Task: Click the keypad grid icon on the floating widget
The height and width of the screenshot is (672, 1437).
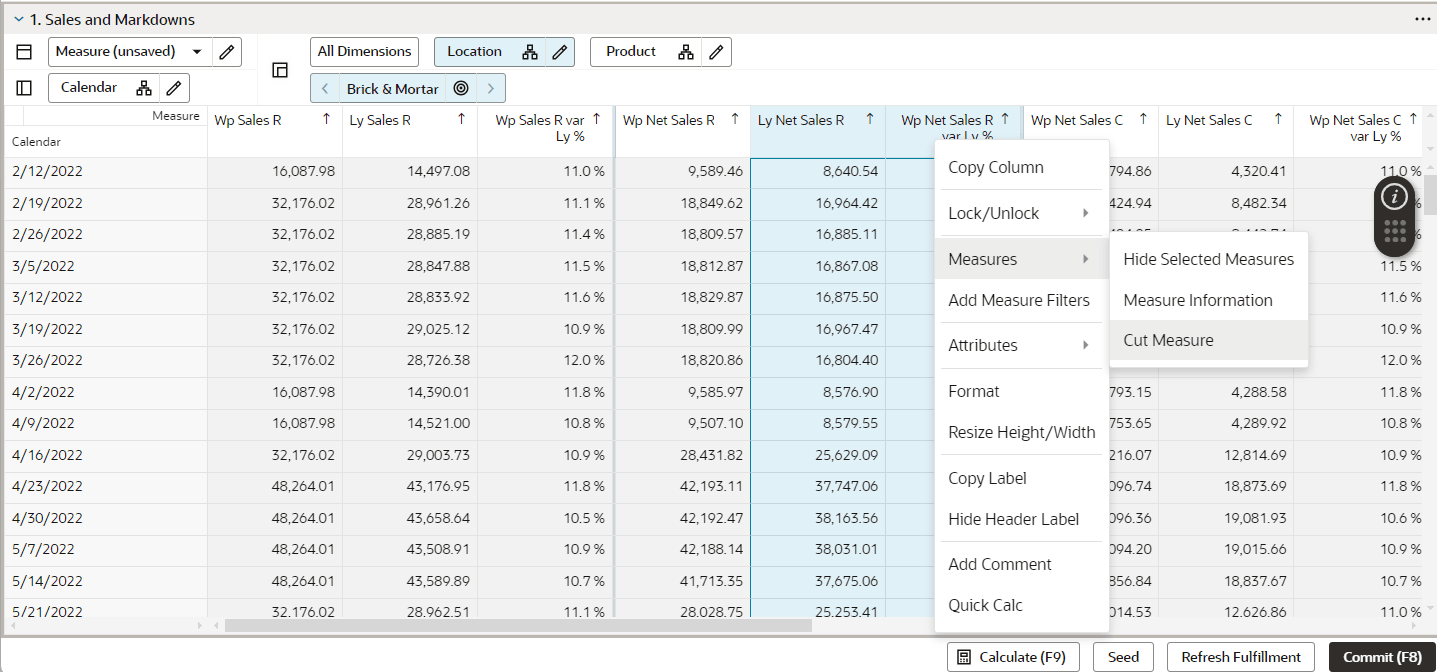Action: click(x=1395, y=232)
